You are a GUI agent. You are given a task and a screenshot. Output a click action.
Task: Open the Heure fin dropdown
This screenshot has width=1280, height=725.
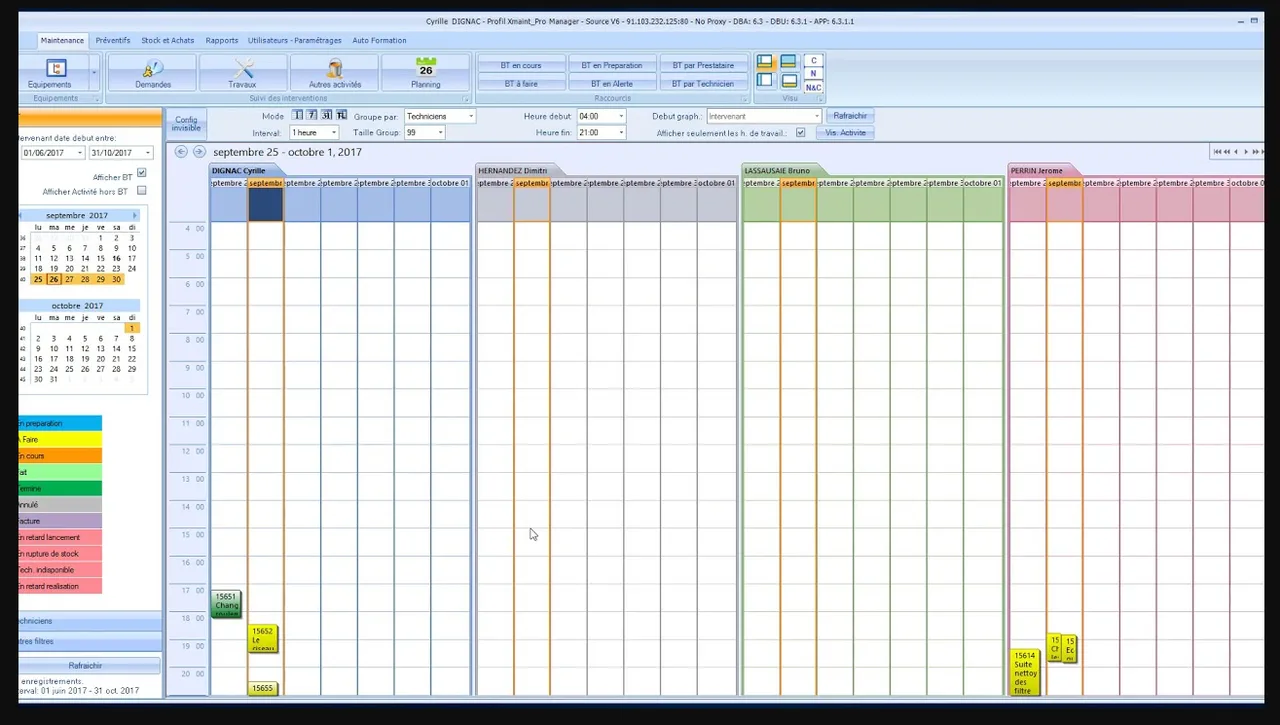point(621,132)
